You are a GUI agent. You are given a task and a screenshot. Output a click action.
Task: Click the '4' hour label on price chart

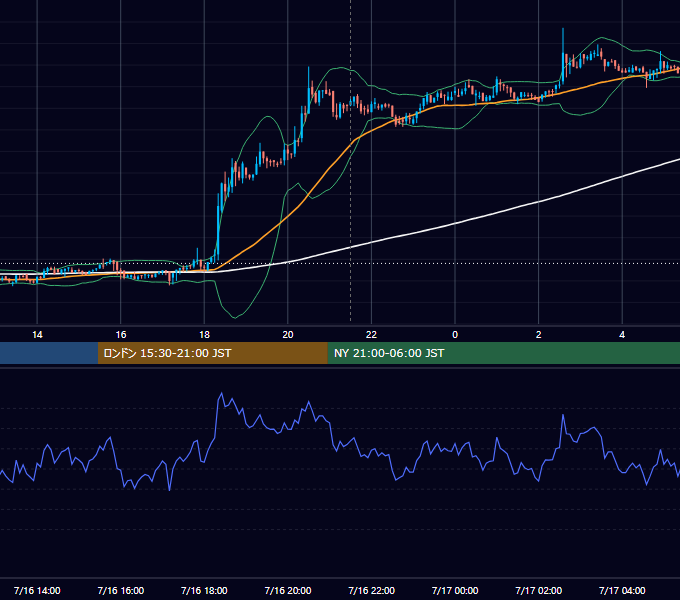pyautogui.click(x=622, y=335)
